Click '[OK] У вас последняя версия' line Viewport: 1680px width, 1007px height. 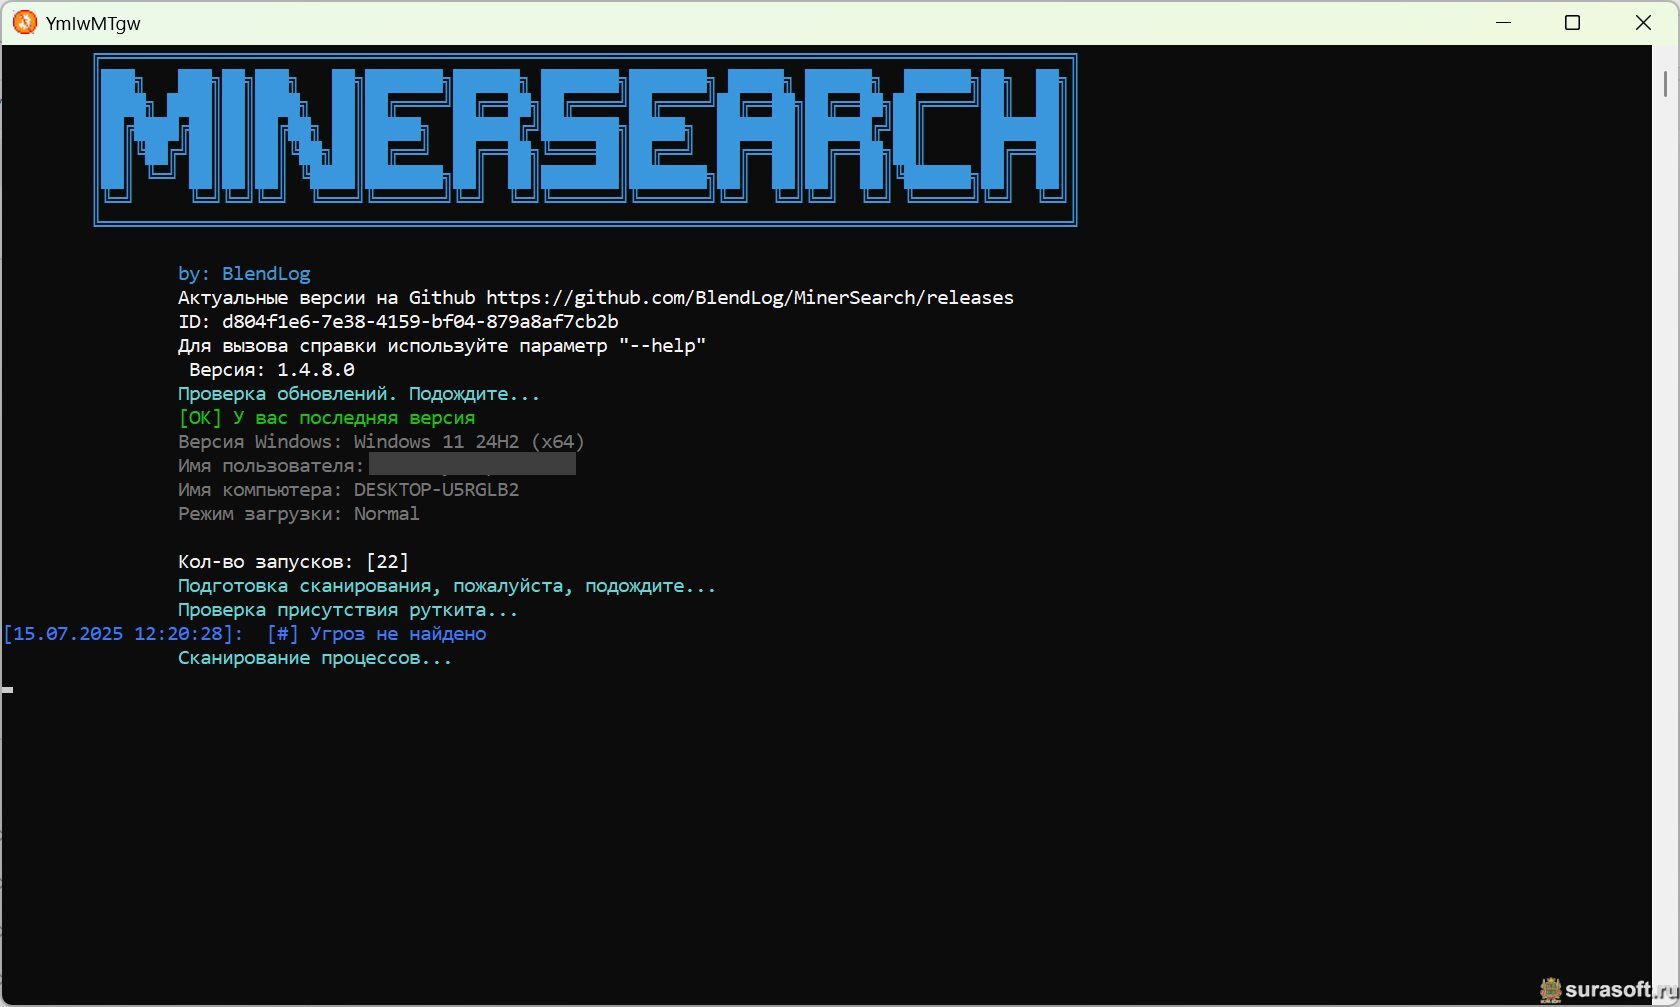pos(327,418)
